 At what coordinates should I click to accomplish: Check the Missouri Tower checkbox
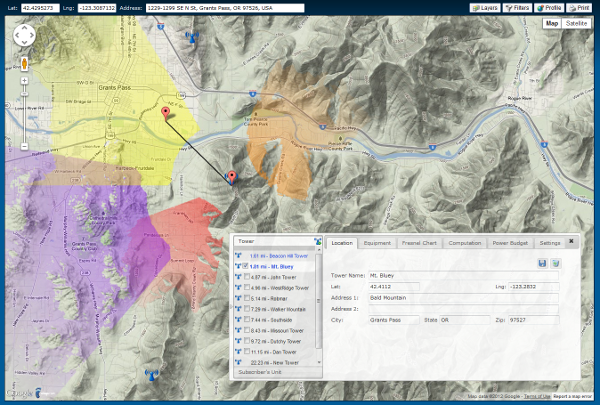click(247, 330)
